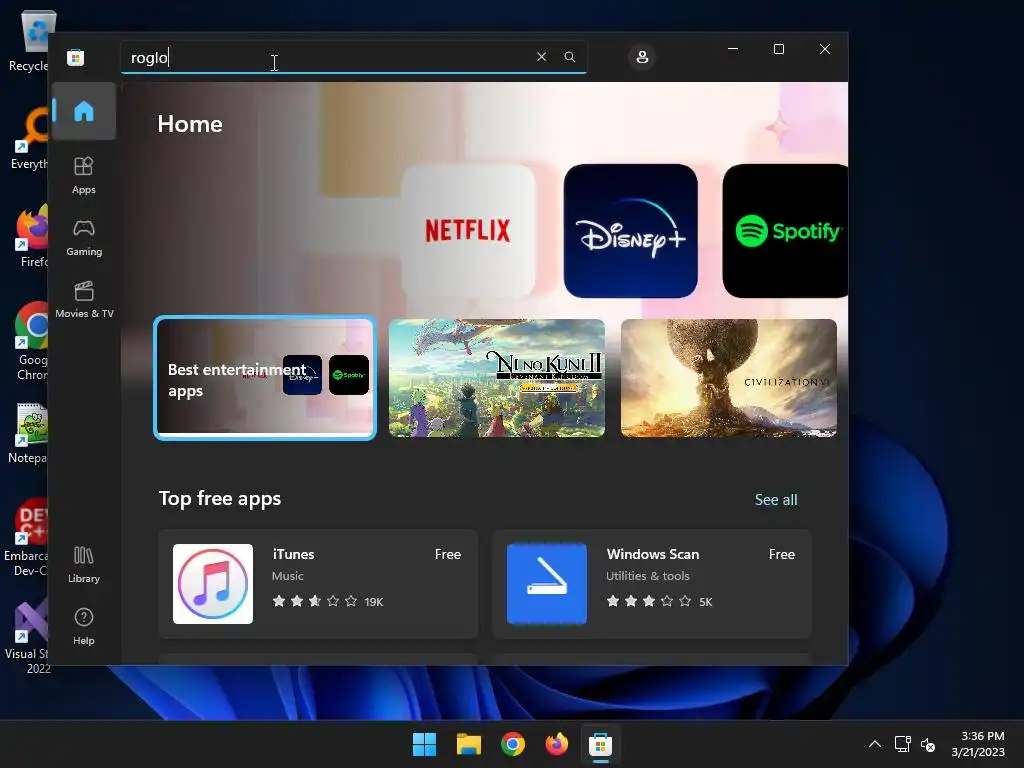Viewport: 1024px width, 768px height.
Task: Close the Microsoft Store window
Action: pos(825,49)
